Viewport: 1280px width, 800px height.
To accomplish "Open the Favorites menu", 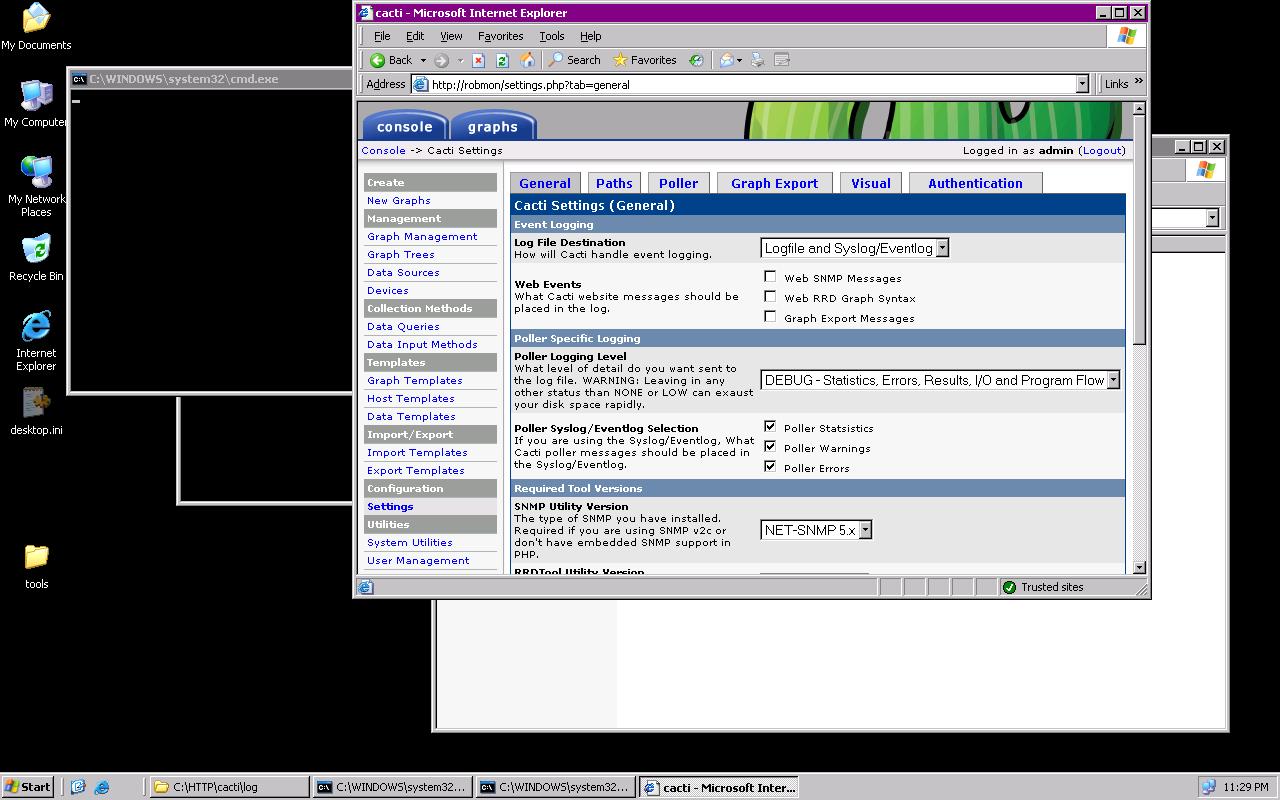I will click(x=500, y=36).
